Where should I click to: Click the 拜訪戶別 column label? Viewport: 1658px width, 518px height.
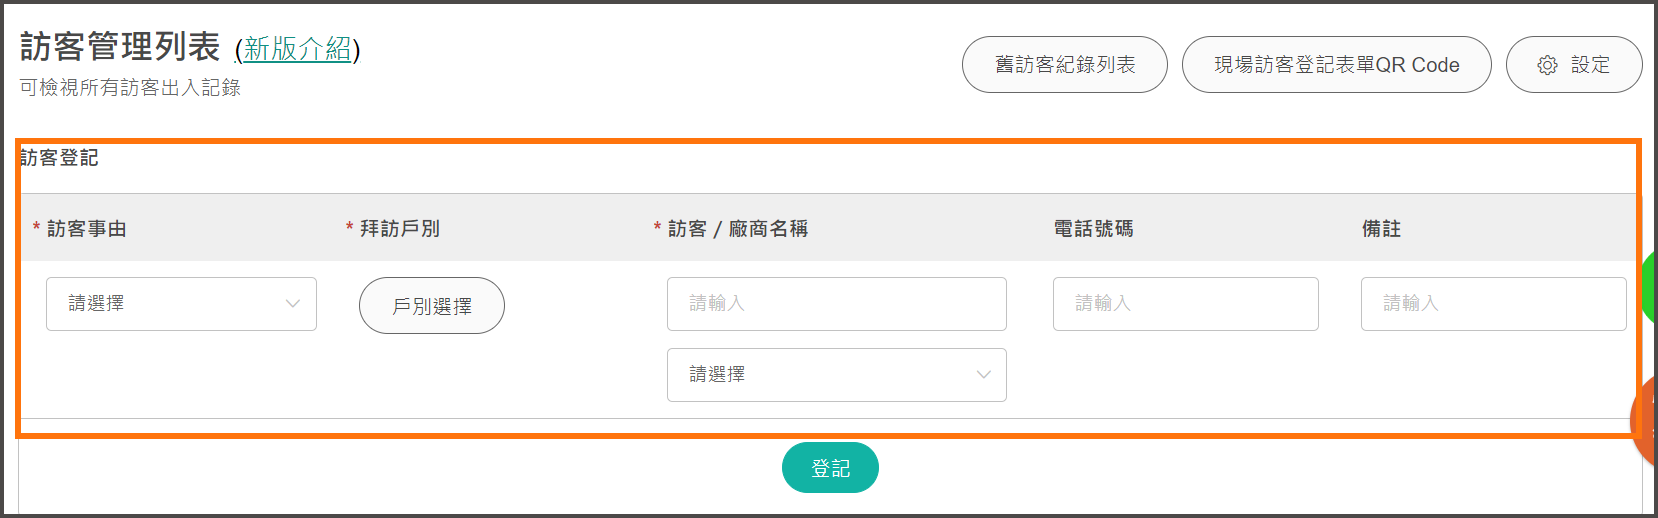(400, 229)
